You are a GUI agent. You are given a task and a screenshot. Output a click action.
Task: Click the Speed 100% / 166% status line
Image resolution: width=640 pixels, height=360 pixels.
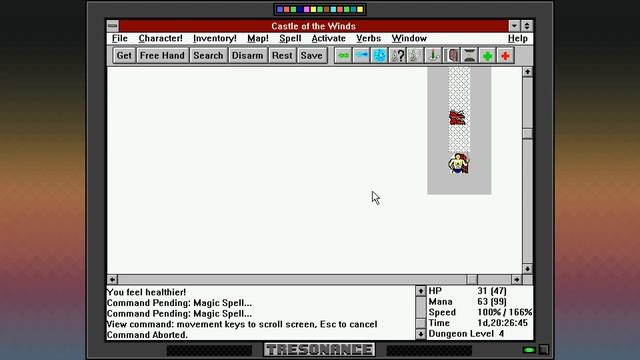480,312
